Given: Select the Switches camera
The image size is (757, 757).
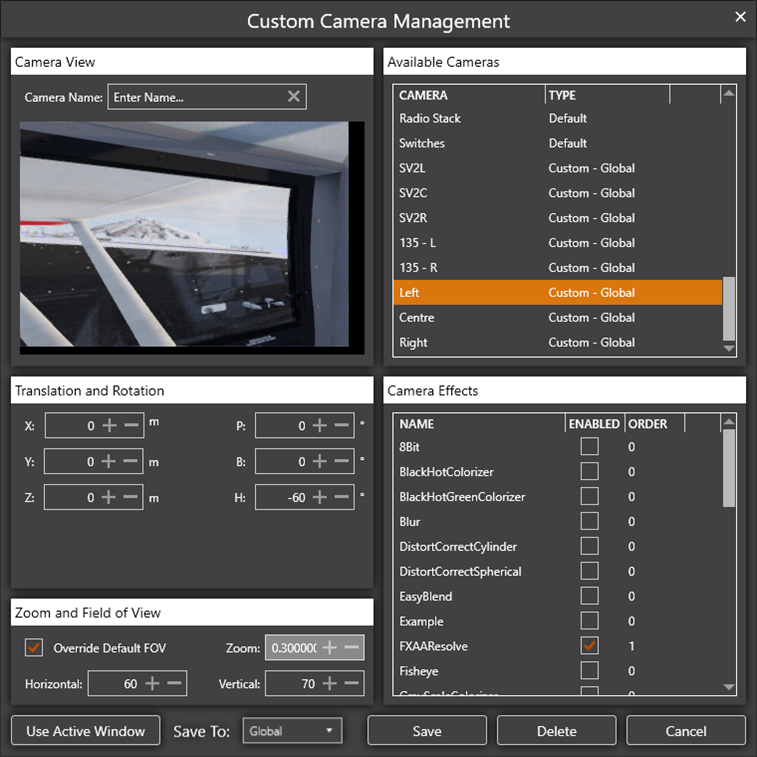Looking at the screenshot, I should (558, 143).
